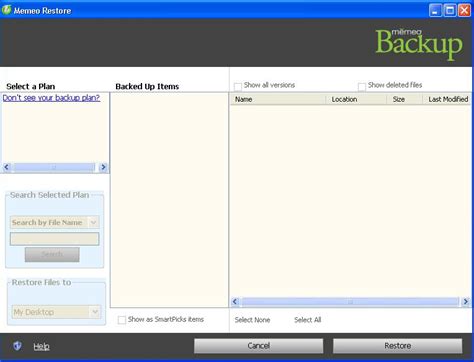Viewport: 474px width, 362px height.
Task: Click right scroll arrow of file list scrollbar
Action: coord(466,302)
